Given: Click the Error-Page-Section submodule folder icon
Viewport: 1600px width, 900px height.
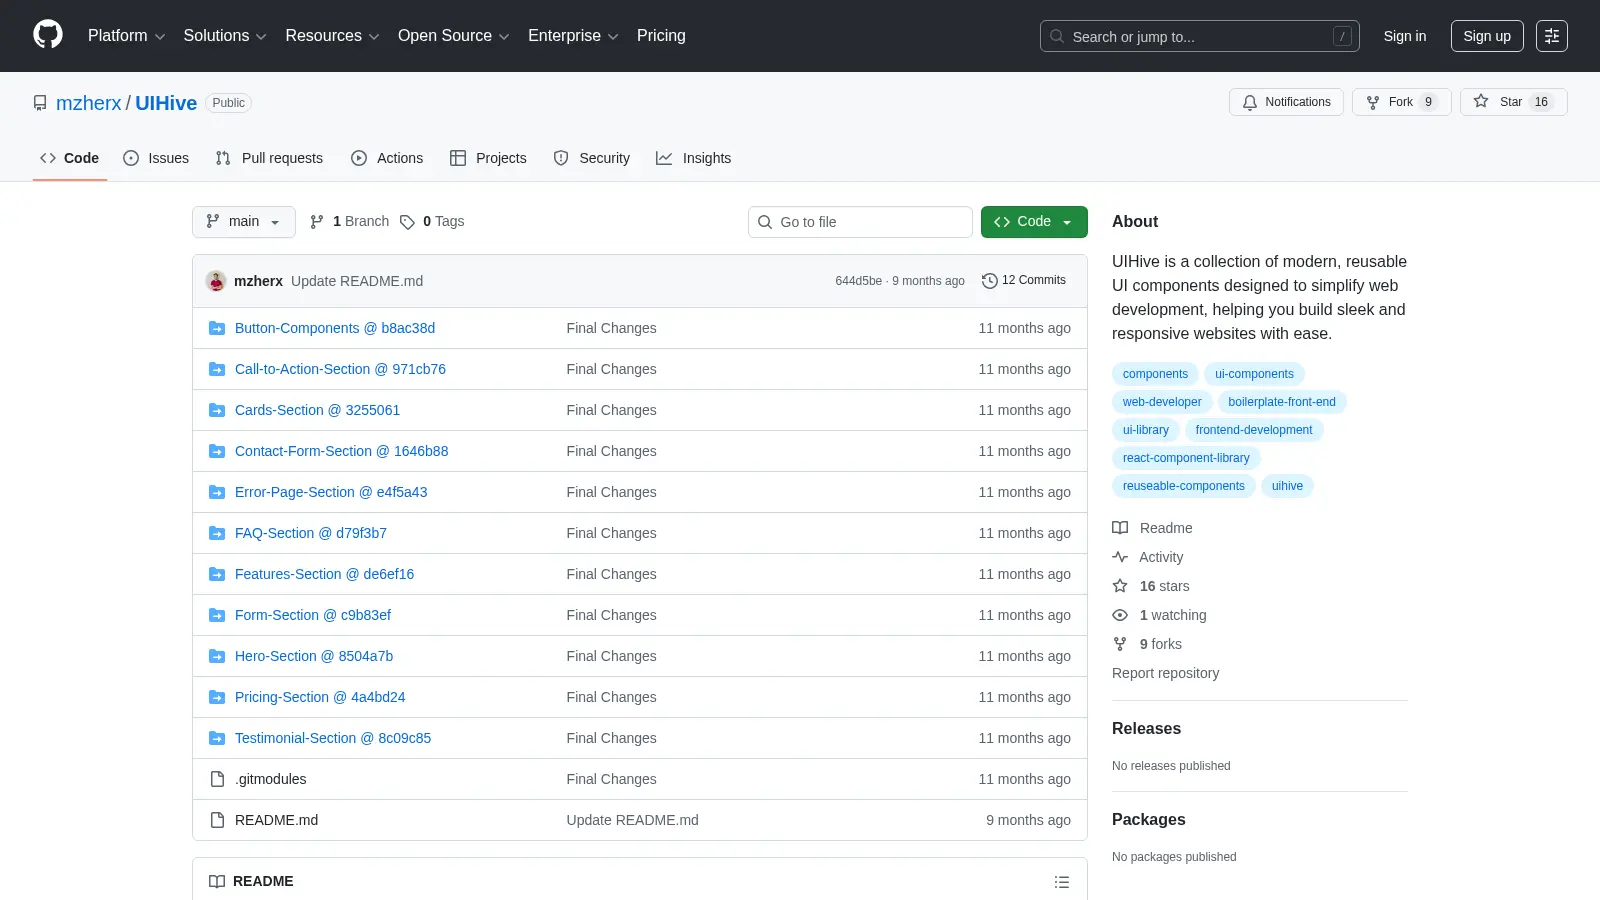Looking at the screenshot, I should point(217,492).
